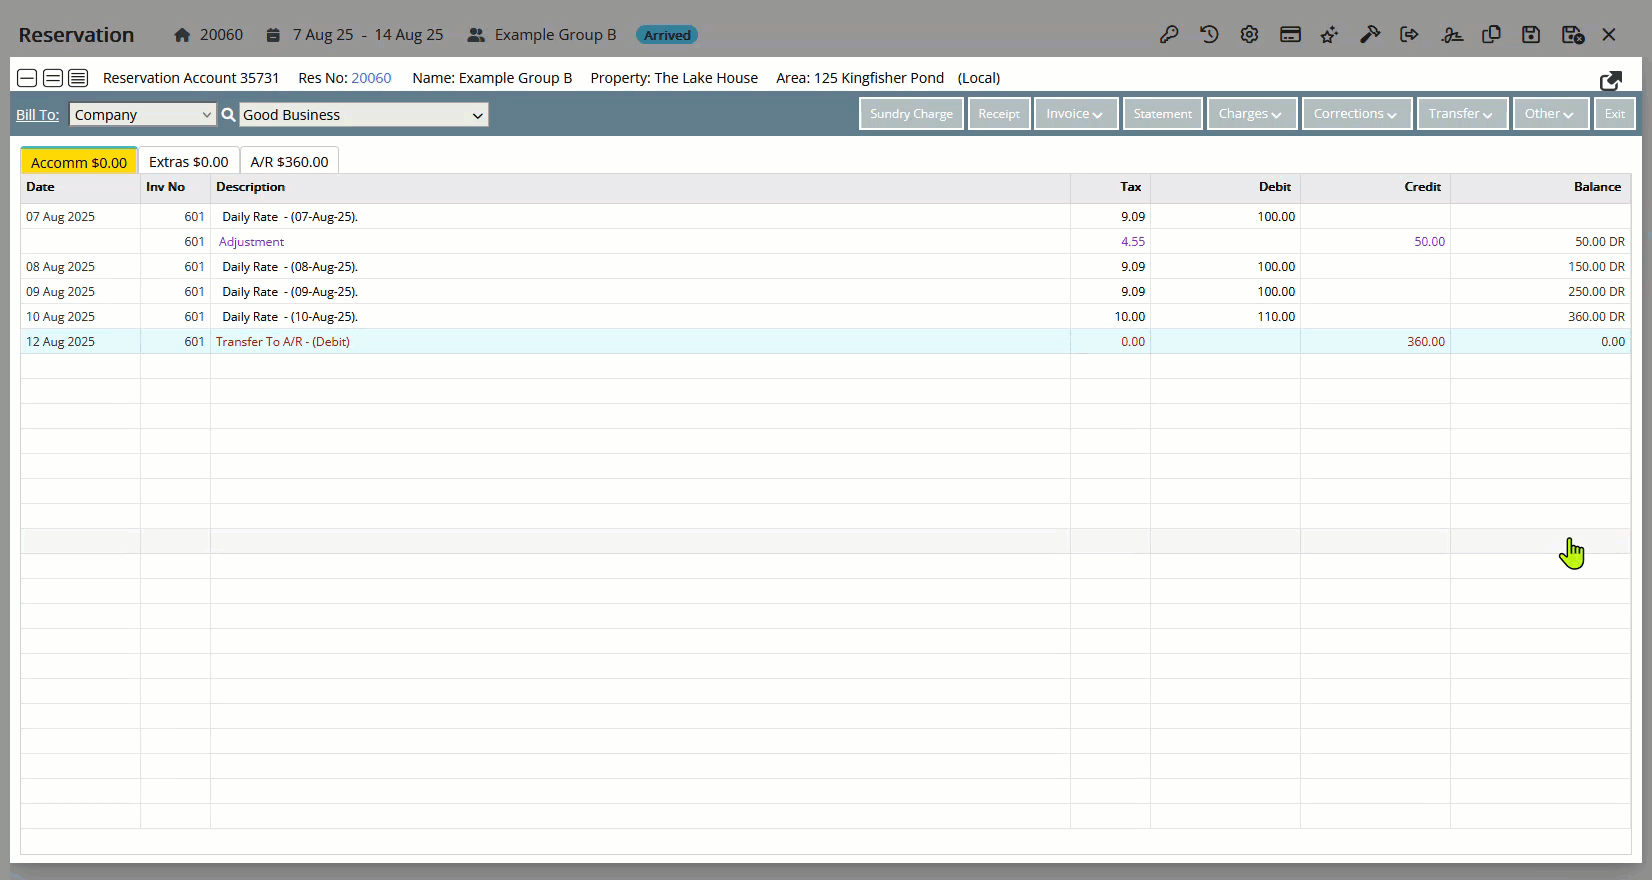Image resolution: width=1652 pixels, height=880 pixels.
Task: Select the two-line view icon
Action: pyautogui.click(x=53, y=78)
